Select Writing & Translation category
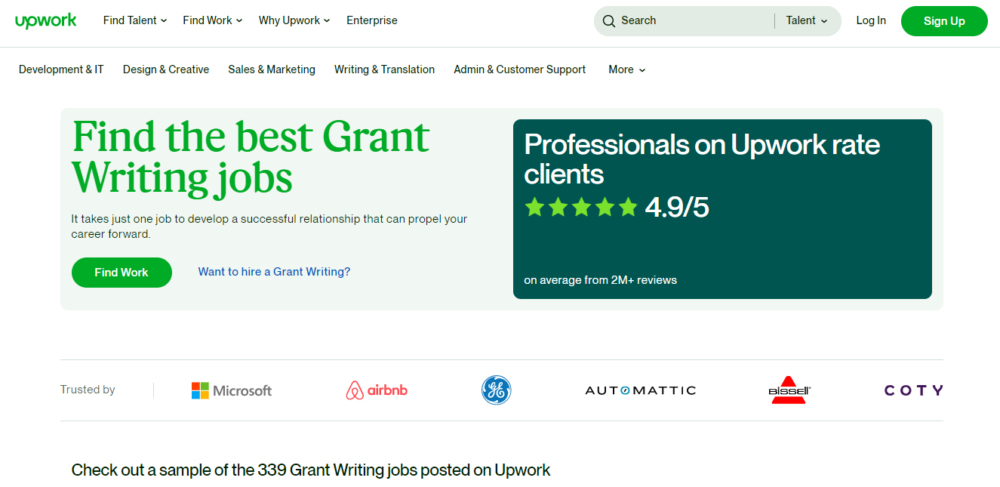This screenshot has height=487, width=1000. point(385,69)
